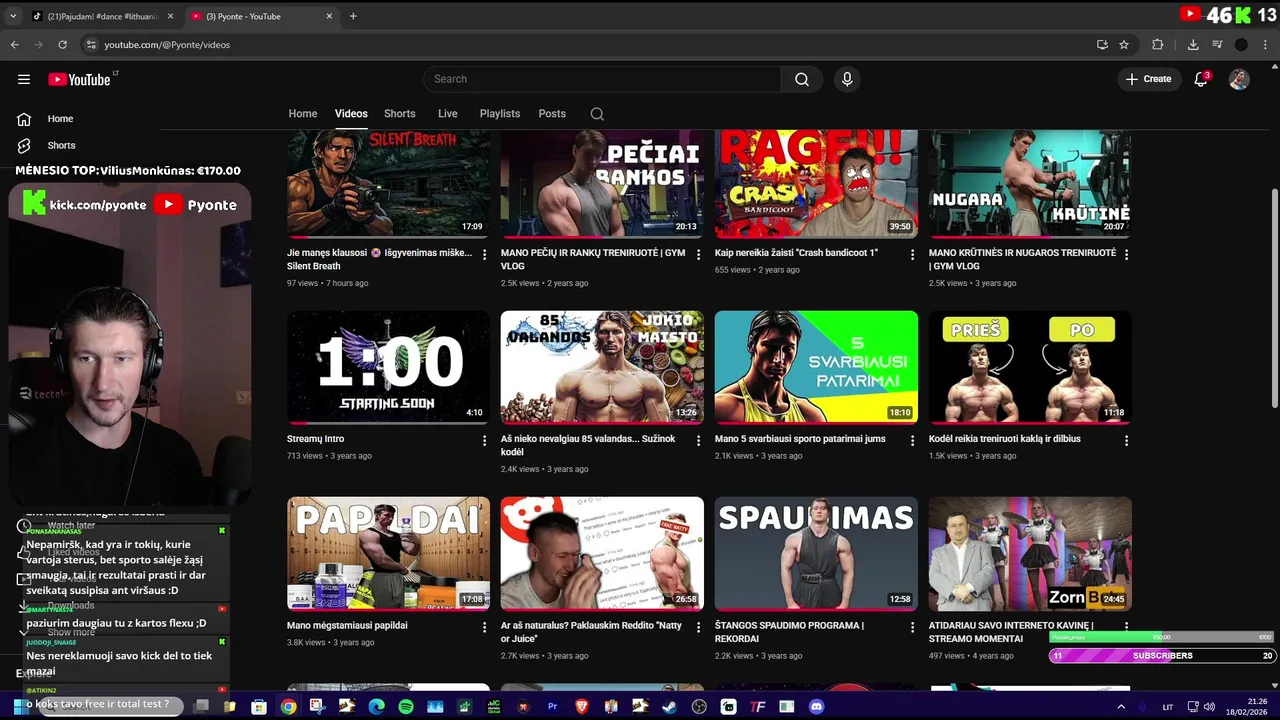The image size is (1280, 720).
Task: Open options for 5 svarbiausi patarimai video
Action: [912, 440]
